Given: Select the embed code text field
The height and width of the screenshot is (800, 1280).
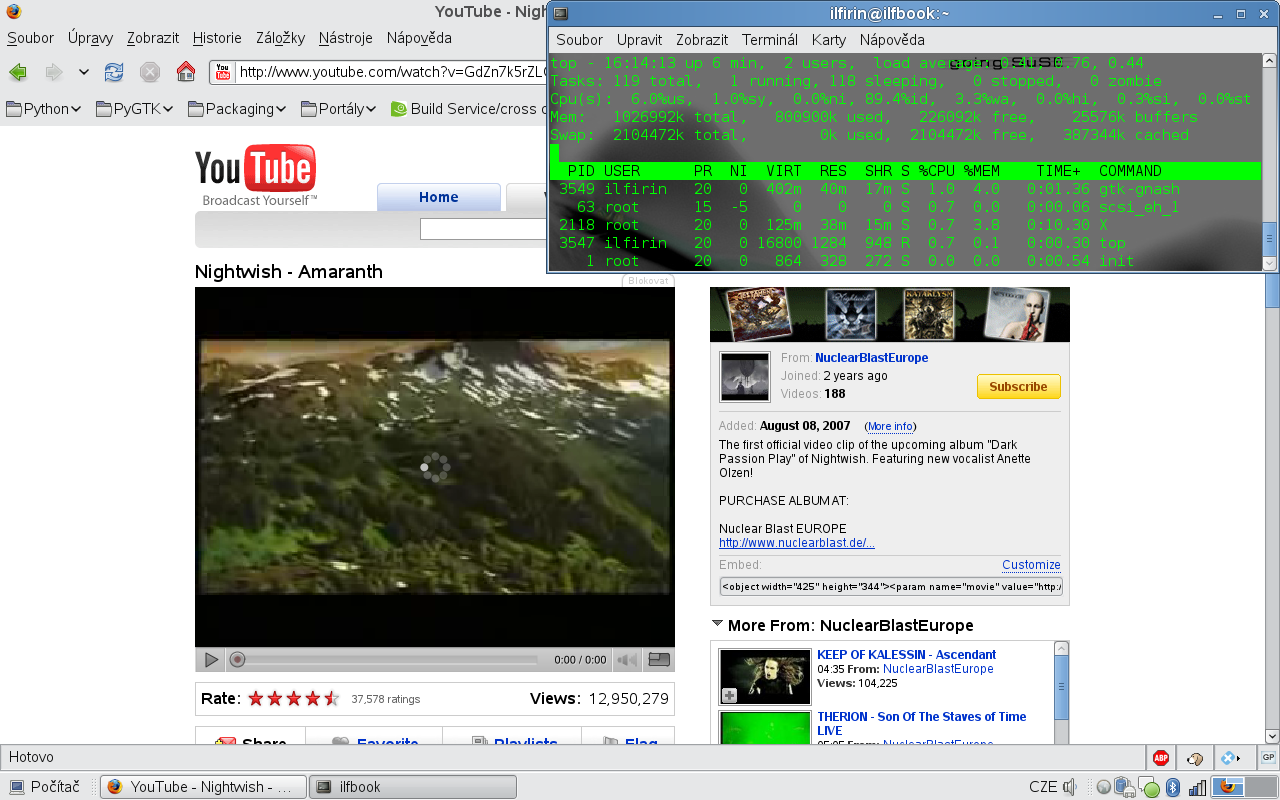Looking at the screenshot, I should [891, 586].
